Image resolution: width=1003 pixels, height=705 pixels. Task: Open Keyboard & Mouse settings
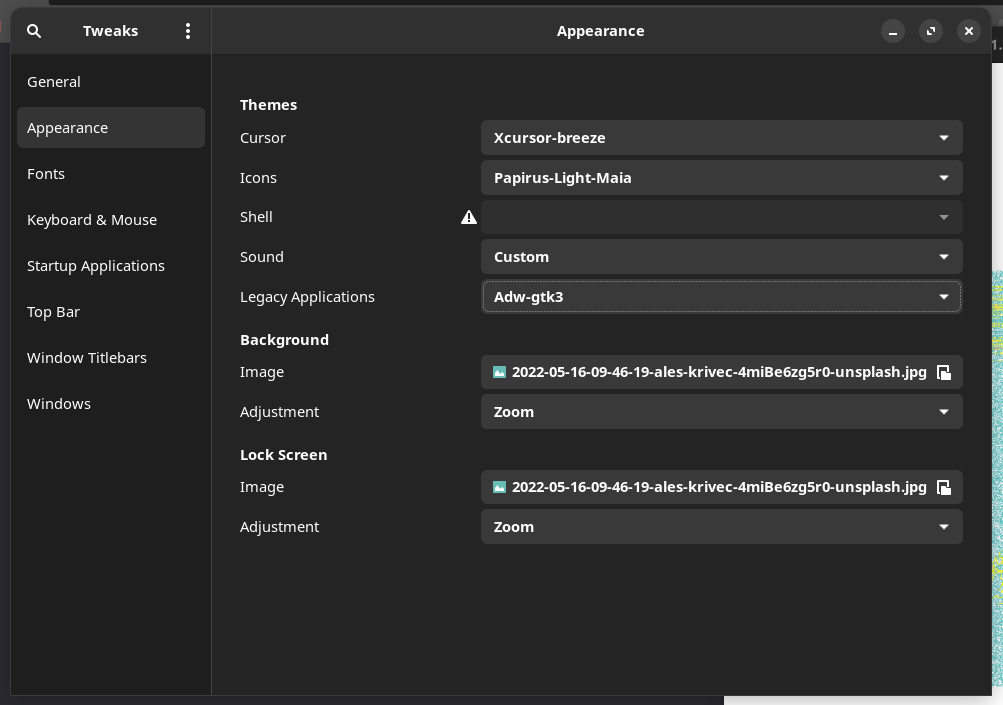[92, 220]
